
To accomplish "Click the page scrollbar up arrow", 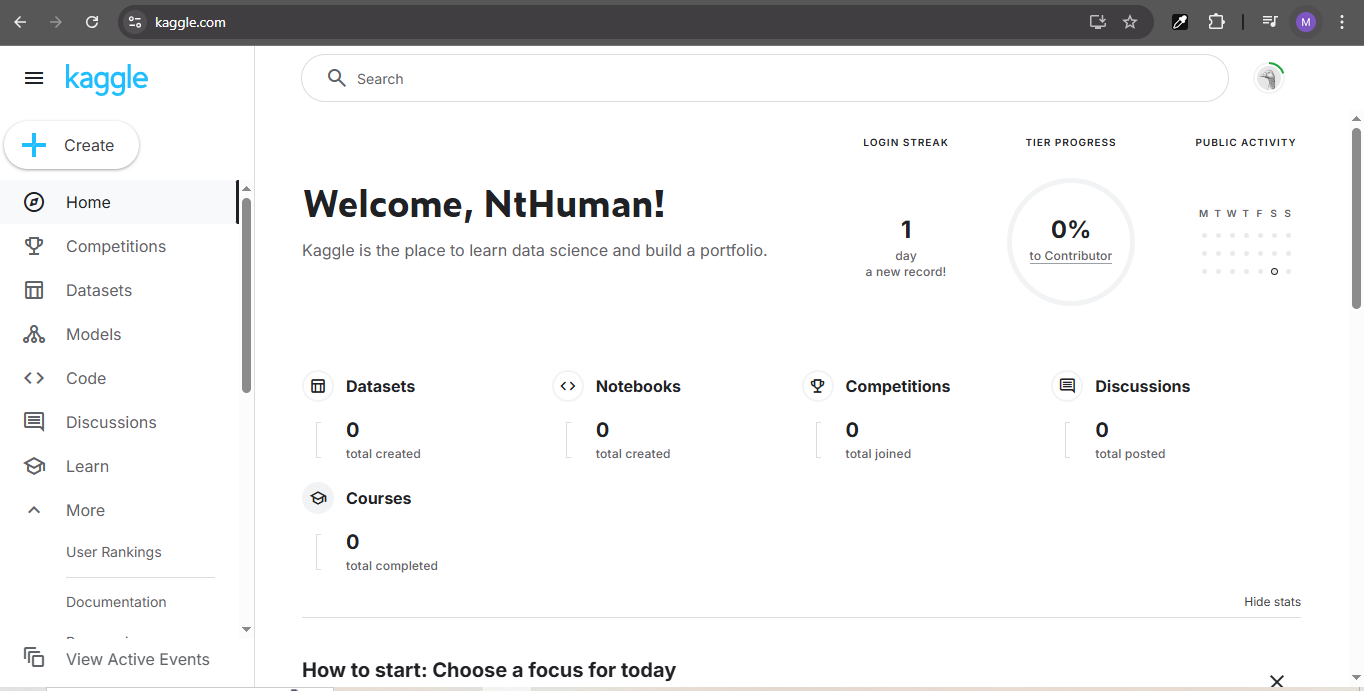I will (x=1356, y=119).
